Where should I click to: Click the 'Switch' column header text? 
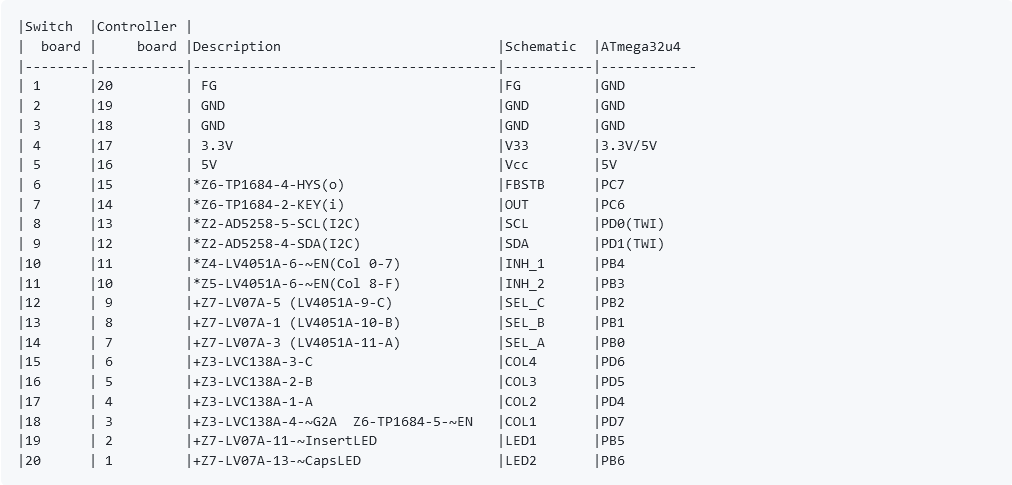click(49, 26)
